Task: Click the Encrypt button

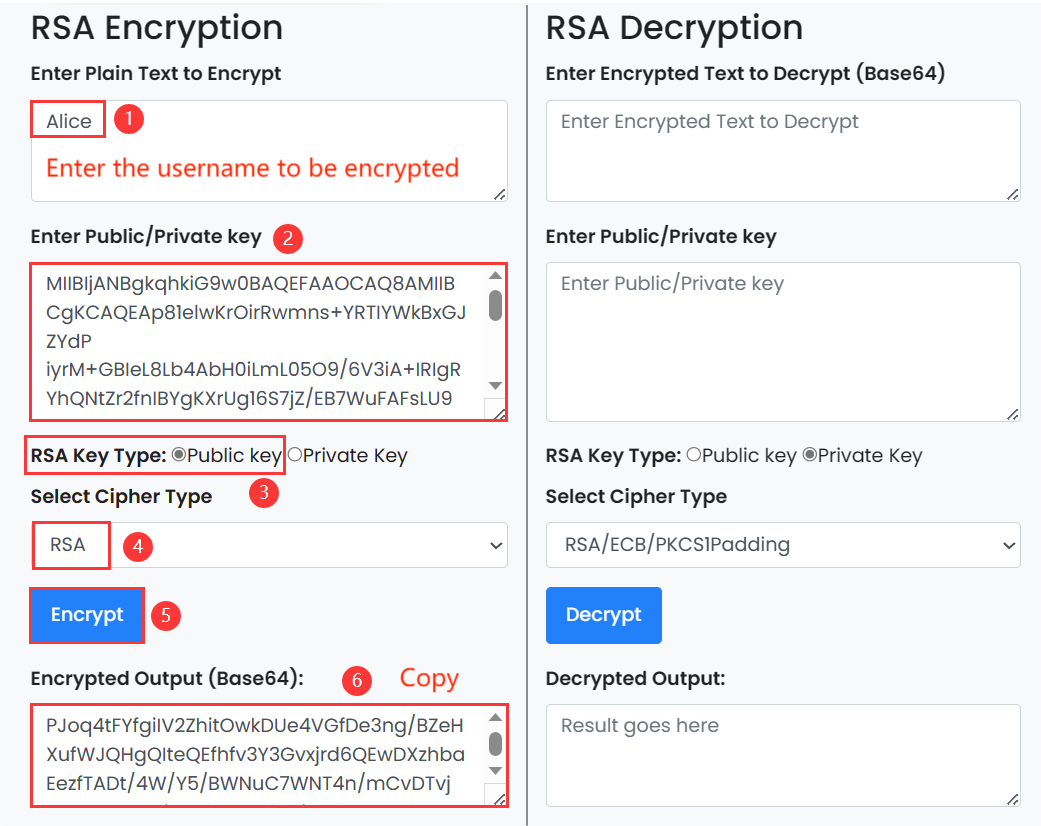Action: pyautogui.click(x=85, y=615)
